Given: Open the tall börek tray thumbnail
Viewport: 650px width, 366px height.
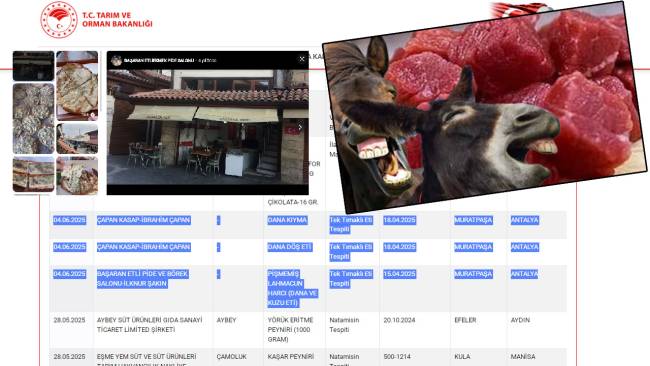Looking at the screenshot, I should pos(33,119).
